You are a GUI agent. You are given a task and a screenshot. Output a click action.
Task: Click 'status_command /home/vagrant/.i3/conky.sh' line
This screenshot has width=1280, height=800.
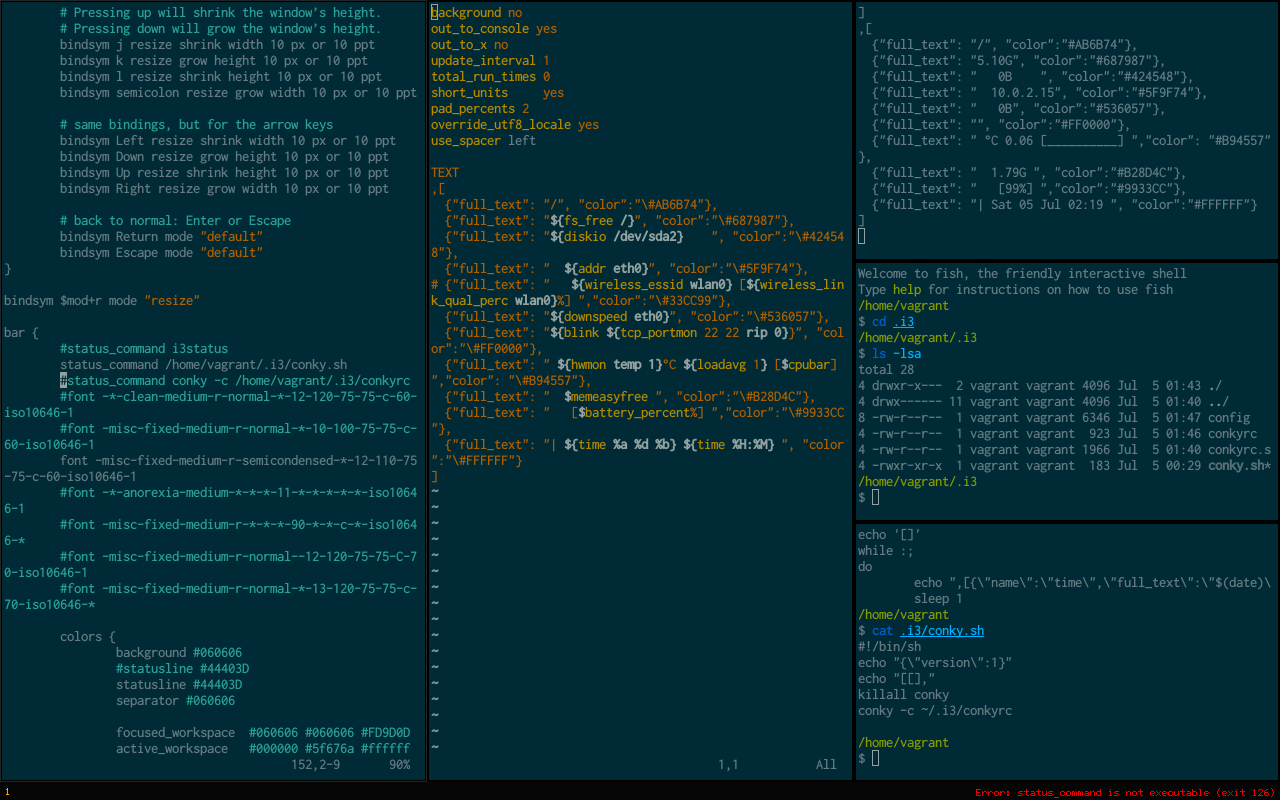pyautogui.click(x=203, y=365)
